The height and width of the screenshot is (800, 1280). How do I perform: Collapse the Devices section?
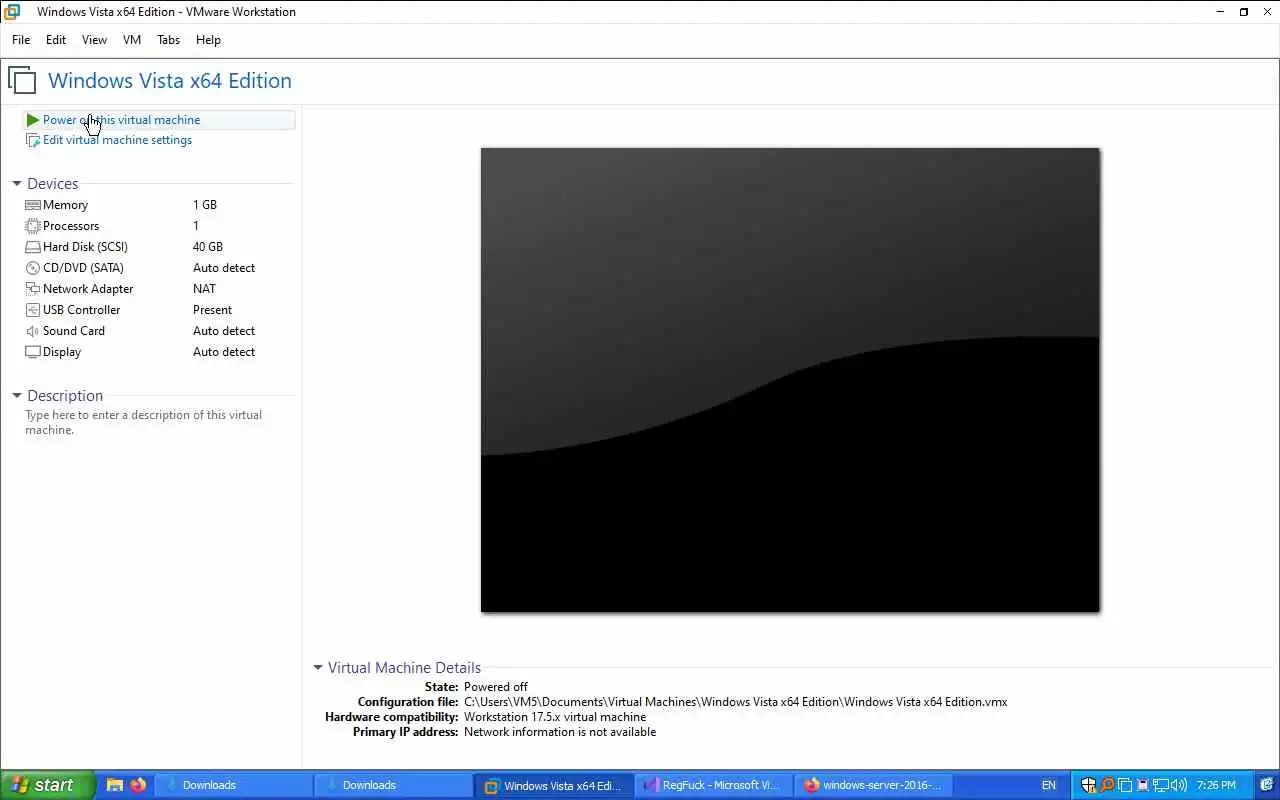17,184
